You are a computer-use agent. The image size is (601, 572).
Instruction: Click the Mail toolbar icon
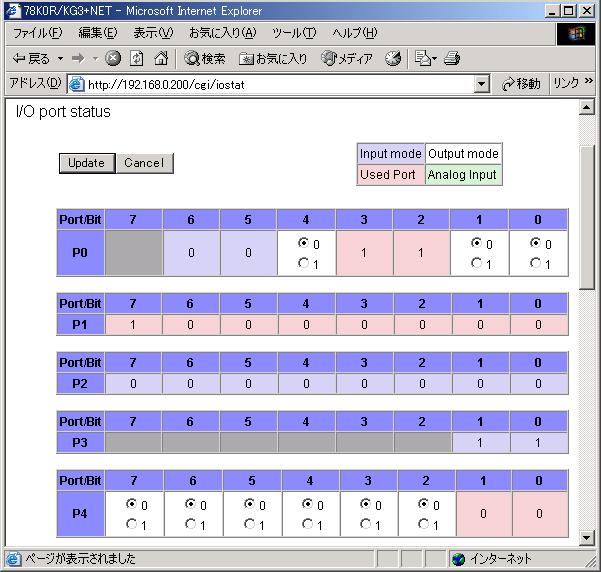click(x=423, y=59)
